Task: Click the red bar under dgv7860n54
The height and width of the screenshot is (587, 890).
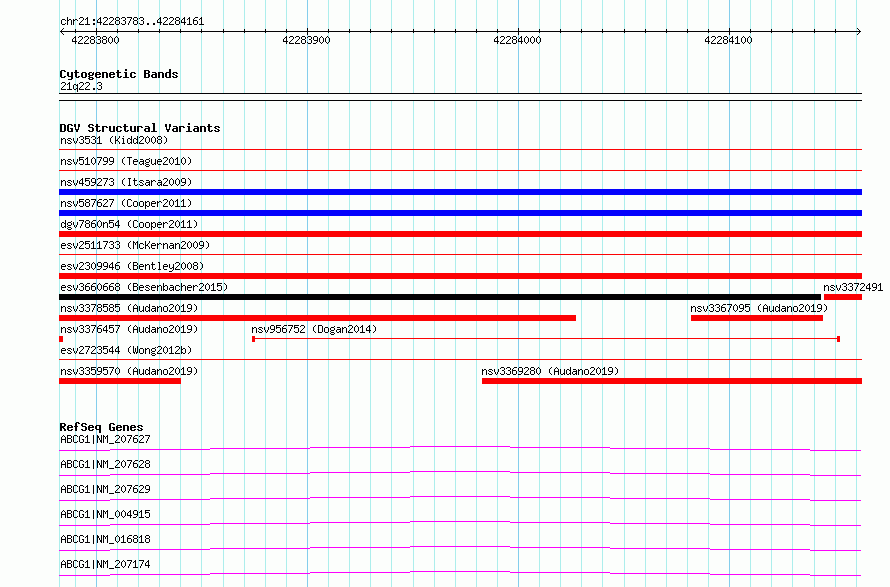Action: [460, 234]
